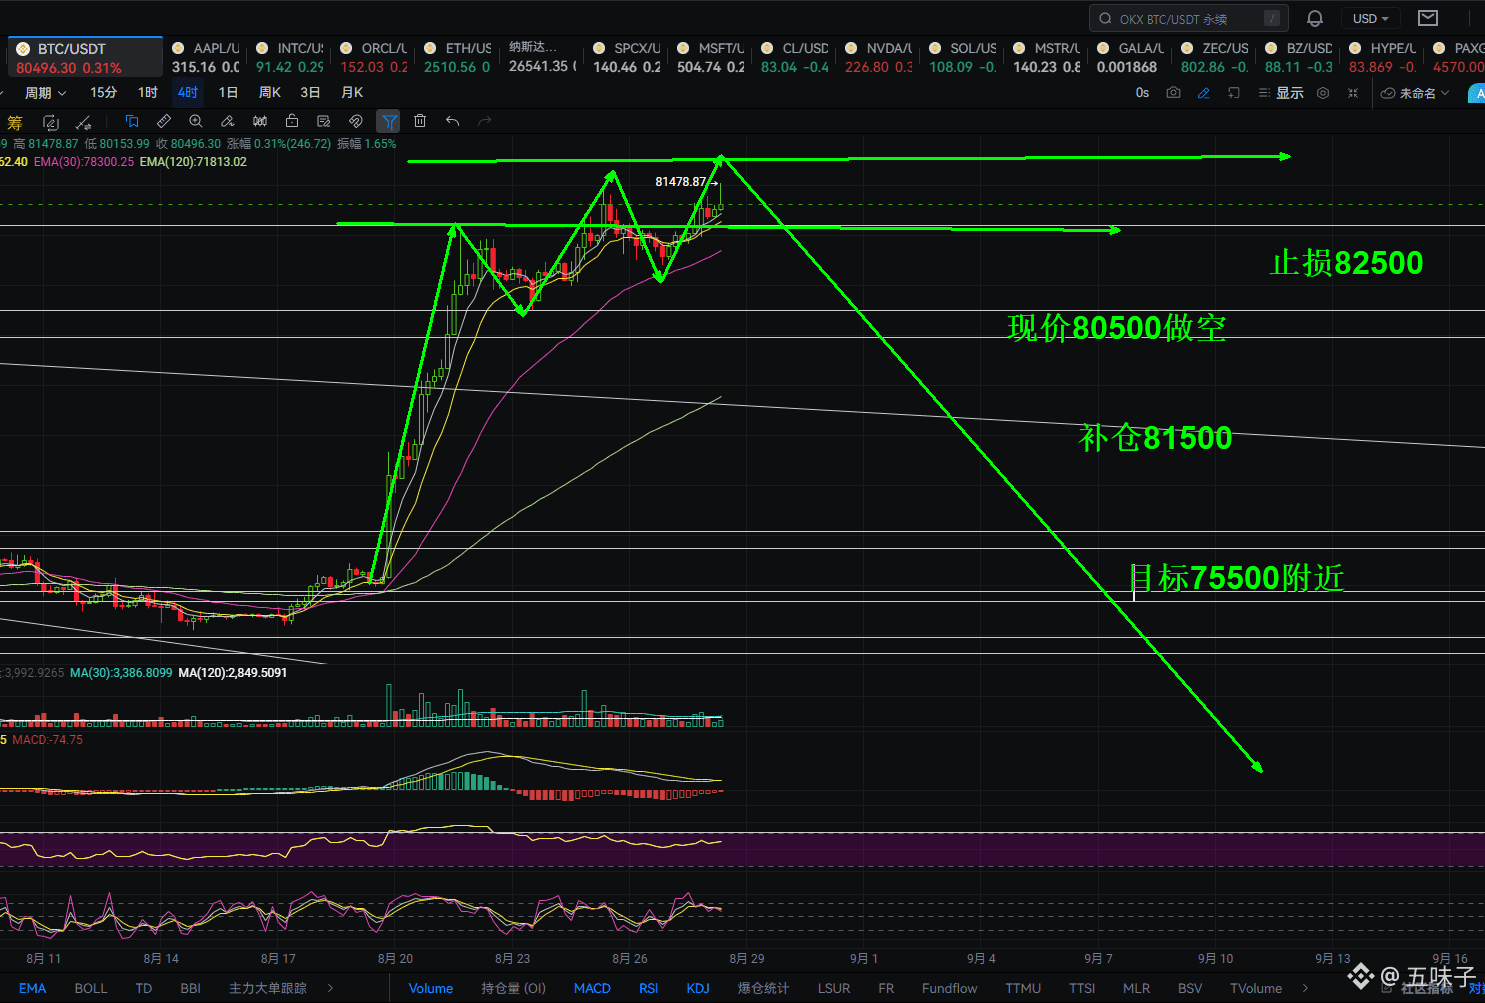This screenshot has height=1003, width=1485.
Task: Click the add-chart-layout icon beside pencil
Action: 1234,93
